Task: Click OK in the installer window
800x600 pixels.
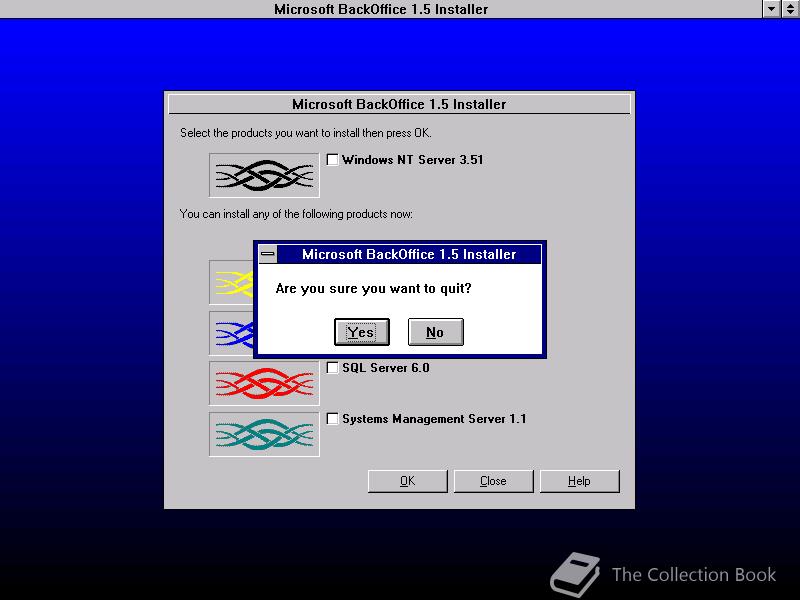Action: click(408, 481)
